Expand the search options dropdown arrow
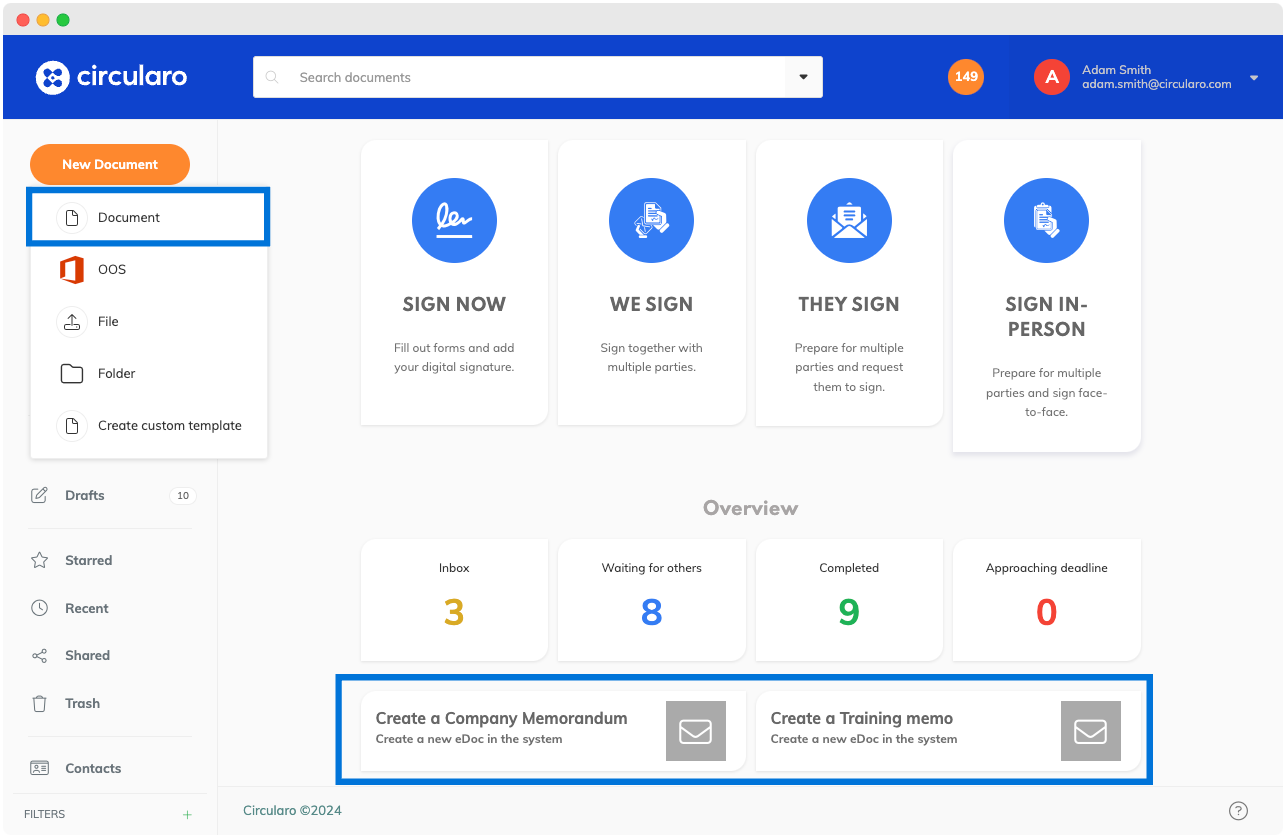Screen dimensions: 1286x838 [x=803, y=77]
